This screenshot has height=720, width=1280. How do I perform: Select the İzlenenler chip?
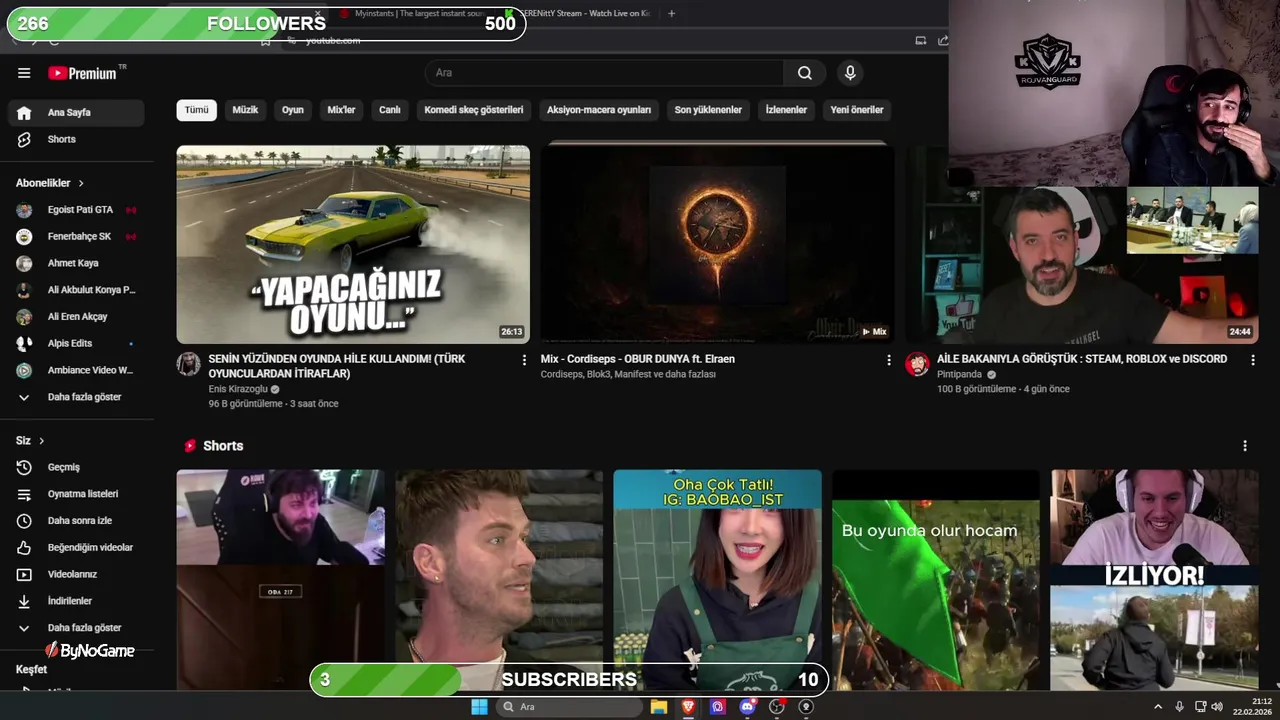click(786, 110)
